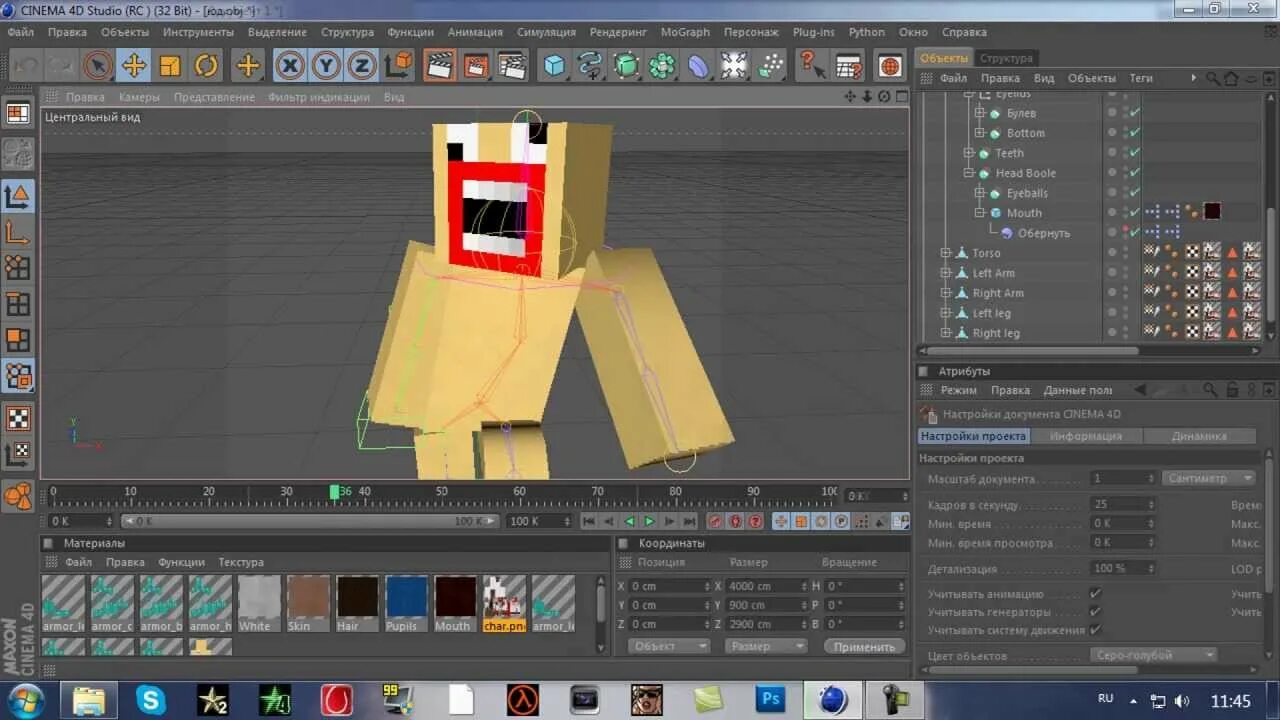Toggle the "Учитывать генераторы" checkbox

click(x=1095, y=612)
